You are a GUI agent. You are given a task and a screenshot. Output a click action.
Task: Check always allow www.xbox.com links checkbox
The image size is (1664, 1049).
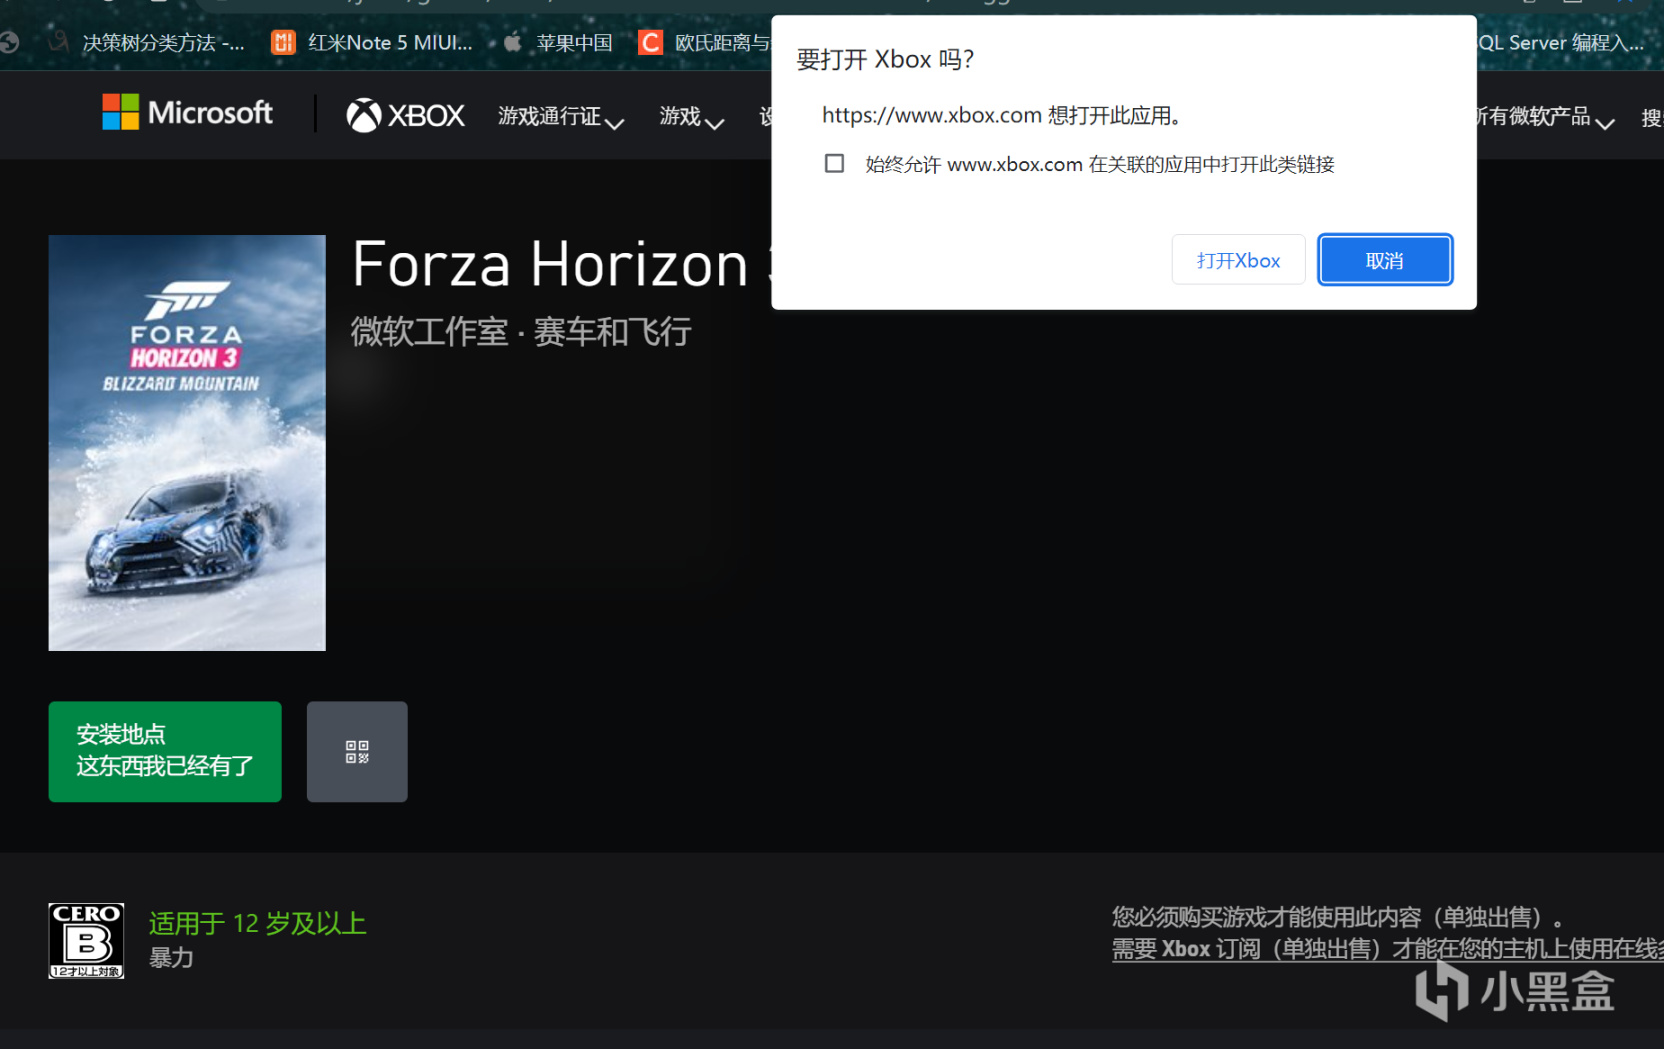point(834,163)
